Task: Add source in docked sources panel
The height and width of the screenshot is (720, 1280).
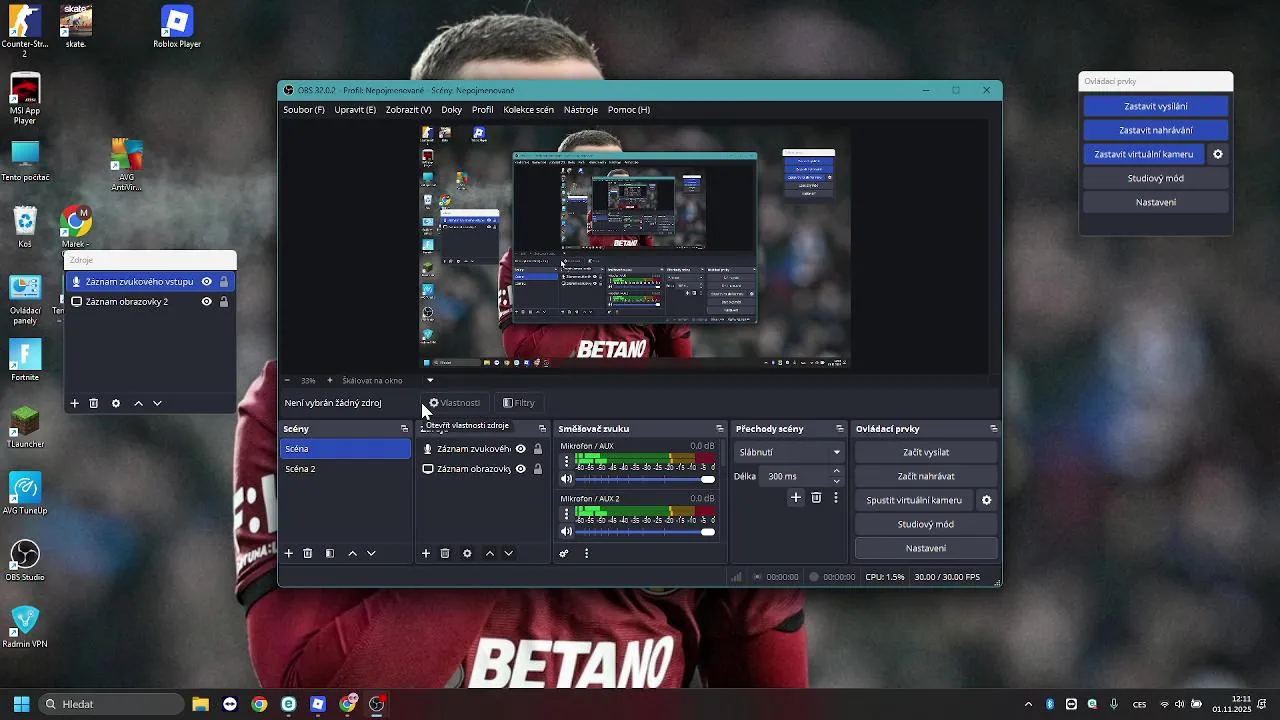Action: (426, 553)
